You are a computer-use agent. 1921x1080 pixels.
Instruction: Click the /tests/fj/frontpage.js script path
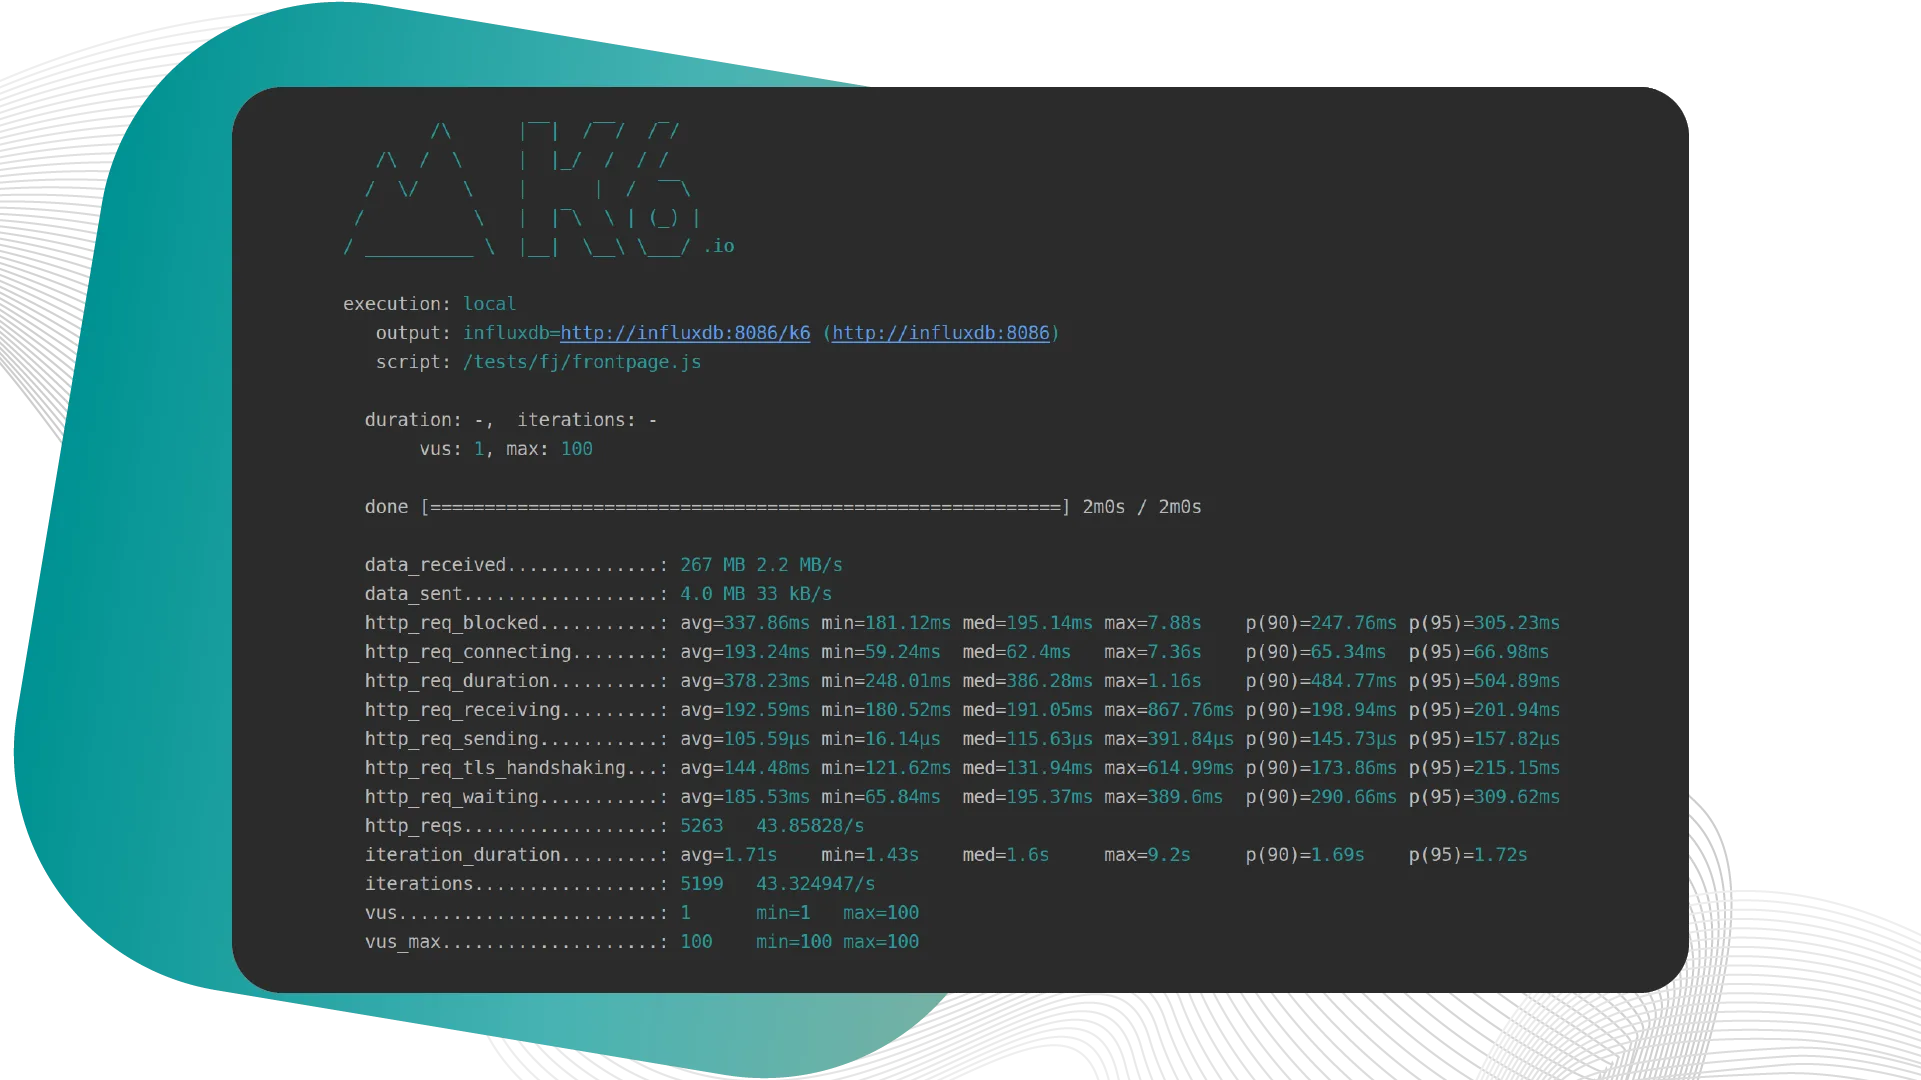(582, 362)
